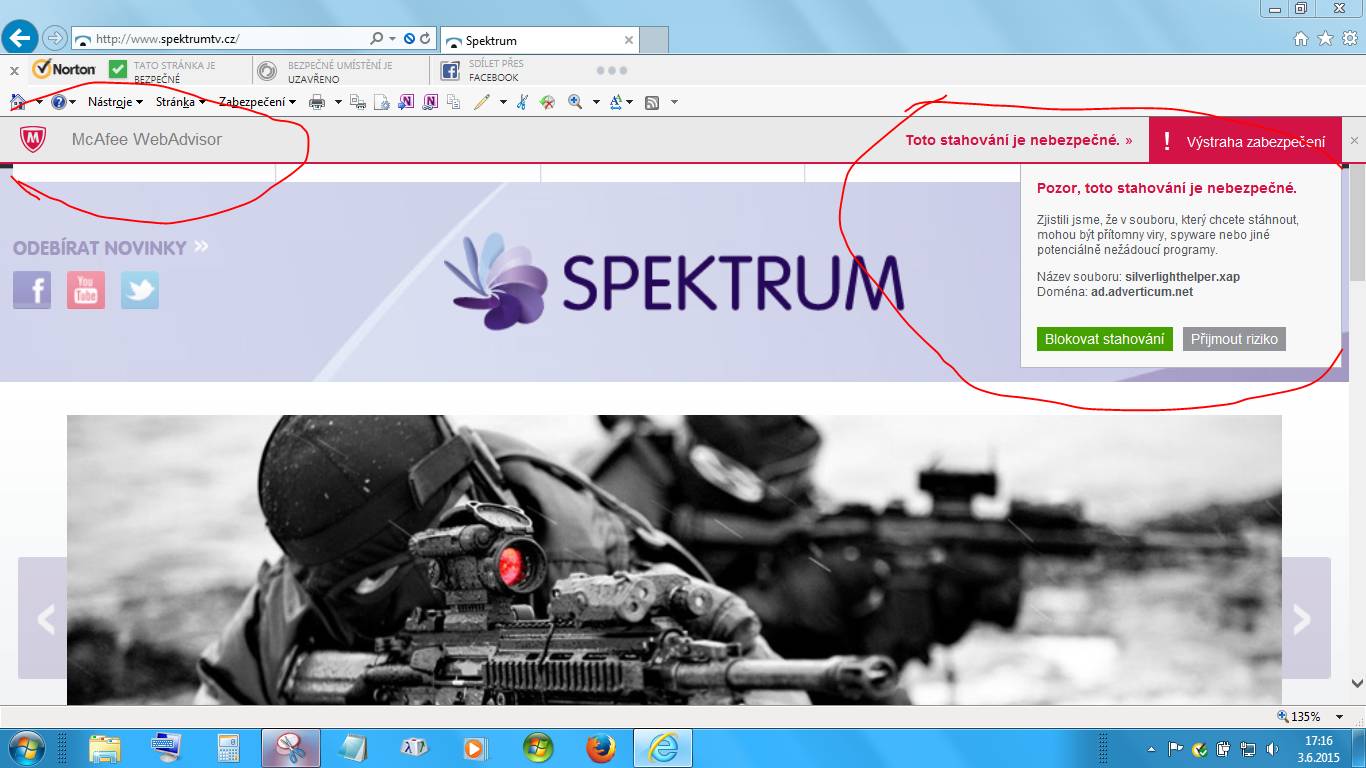Select the Spektrum browser tab
This screenshot has height=768, width=1366.
click(x=538, y=41)
